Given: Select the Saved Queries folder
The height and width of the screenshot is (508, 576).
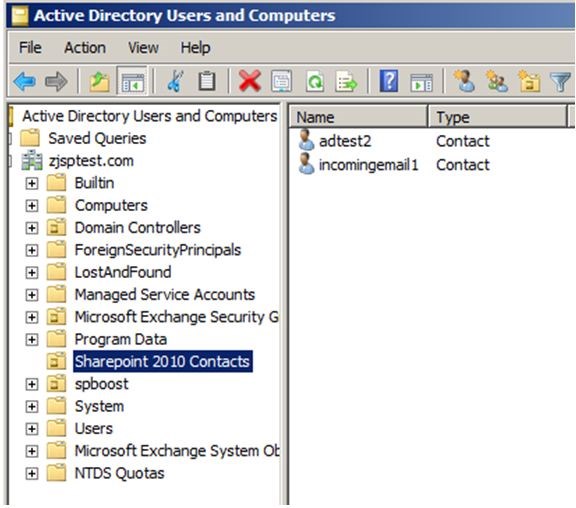Looking at the screenshot, I should pos(97,138).
